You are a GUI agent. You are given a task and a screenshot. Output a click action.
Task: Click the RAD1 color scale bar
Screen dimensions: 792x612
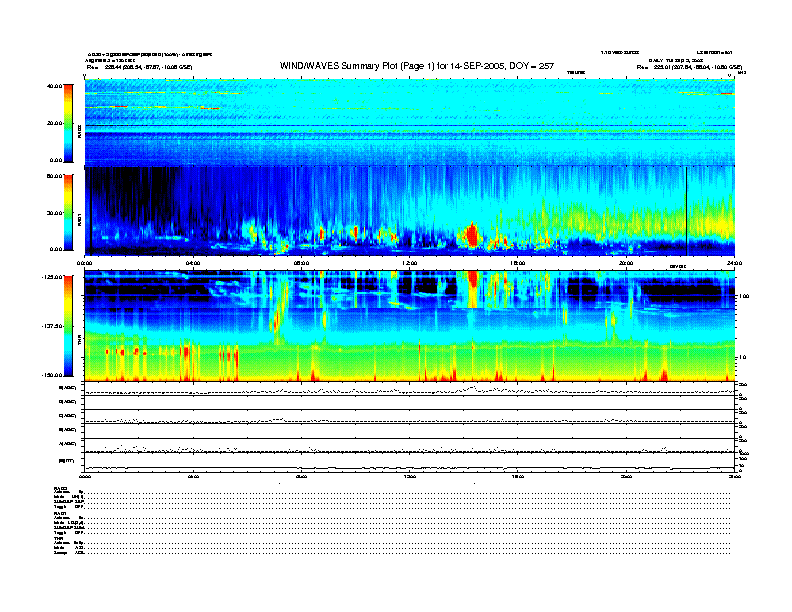click(68, 213)
